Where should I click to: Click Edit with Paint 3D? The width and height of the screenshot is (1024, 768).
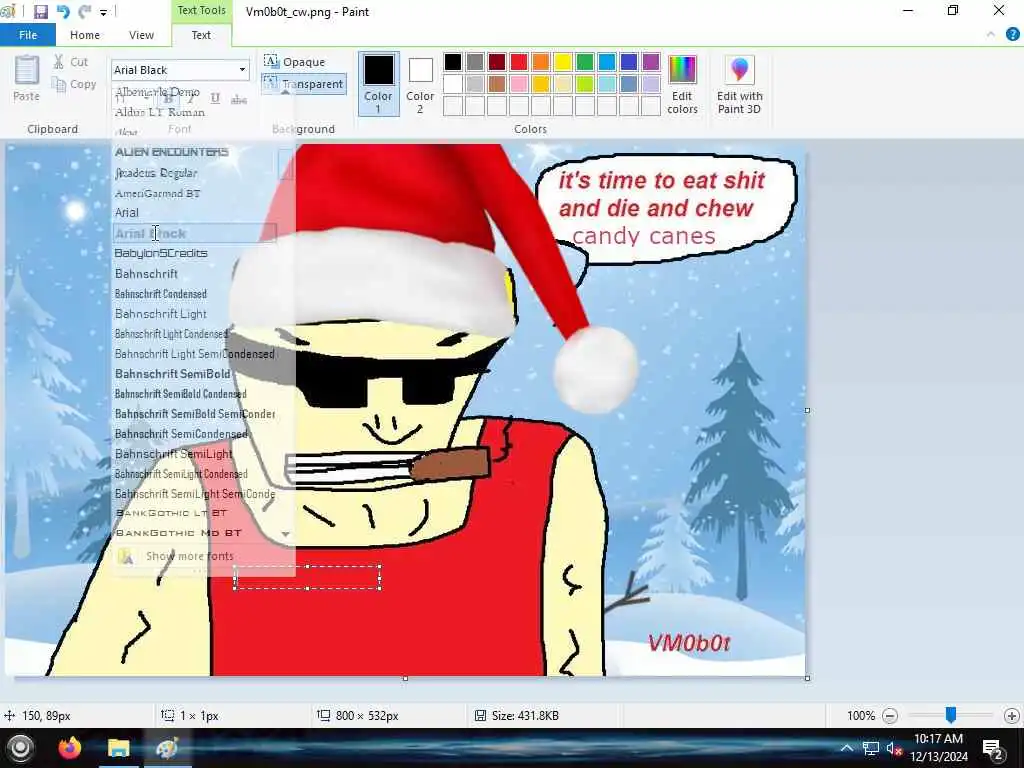(739, 84)
